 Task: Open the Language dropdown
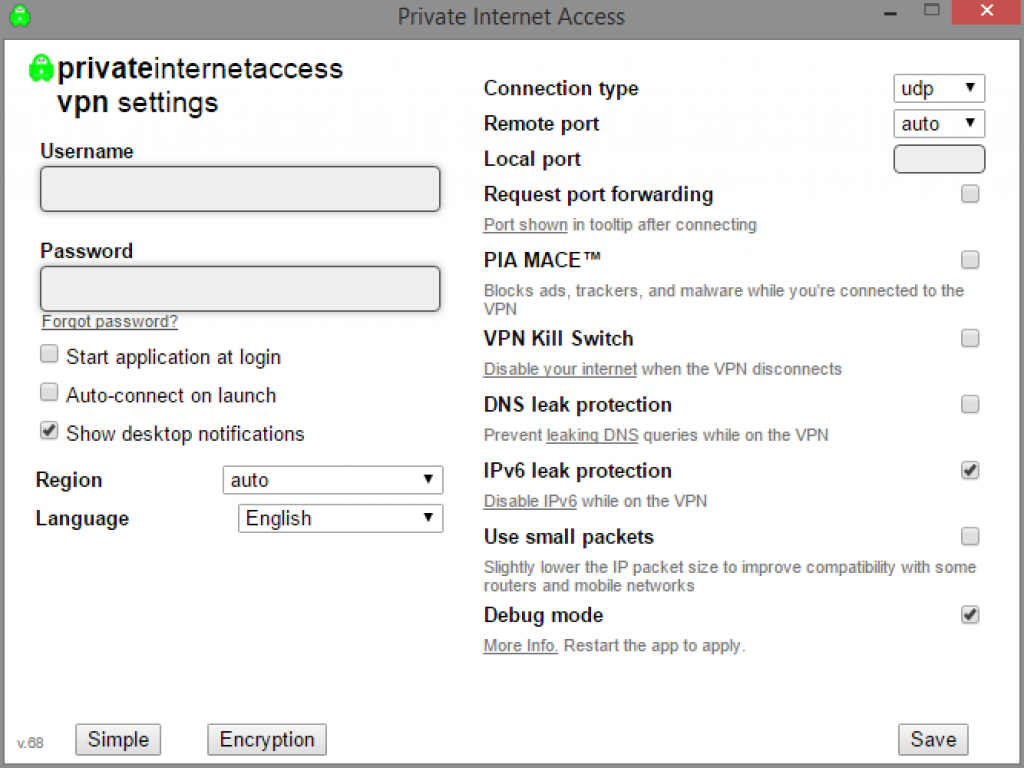340,518
